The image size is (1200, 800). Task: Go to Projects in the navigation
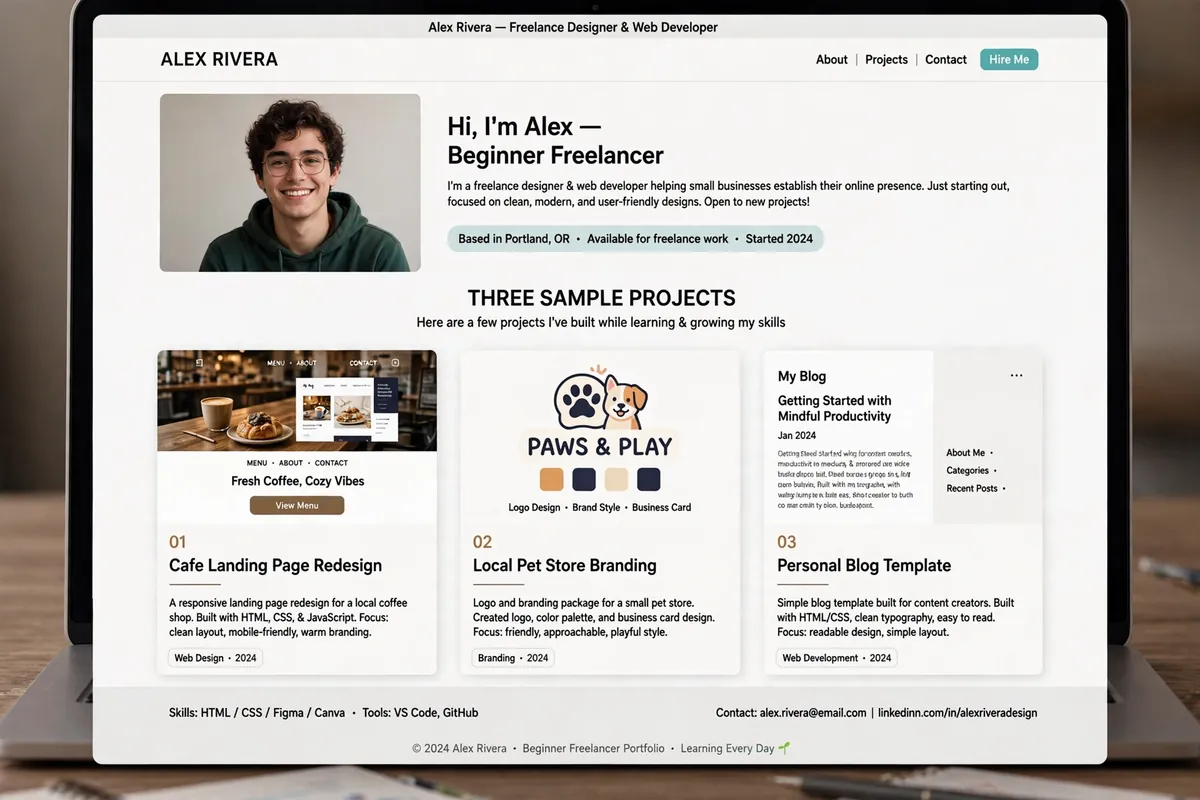click(886, 60)
